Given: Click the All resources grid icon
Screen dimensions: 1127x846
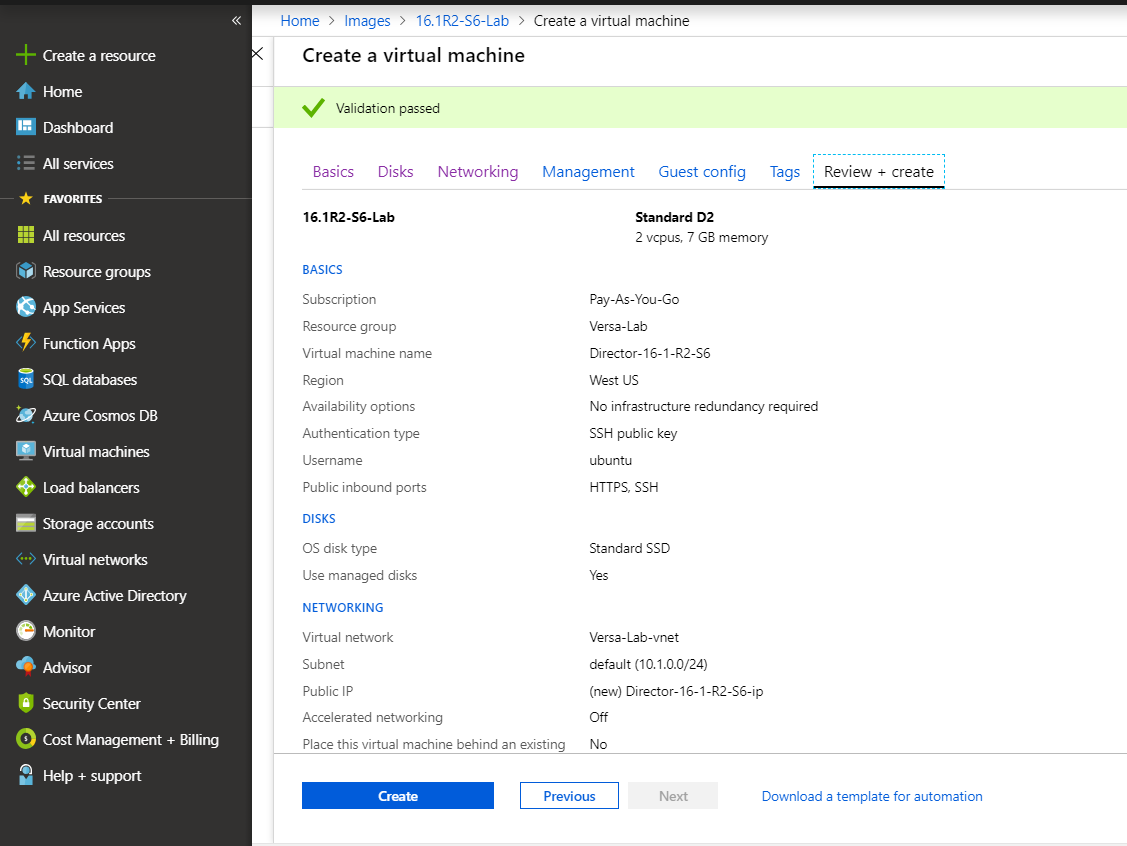Looking at the screenshot, I should pyautogui.click(x=26, y=235).
